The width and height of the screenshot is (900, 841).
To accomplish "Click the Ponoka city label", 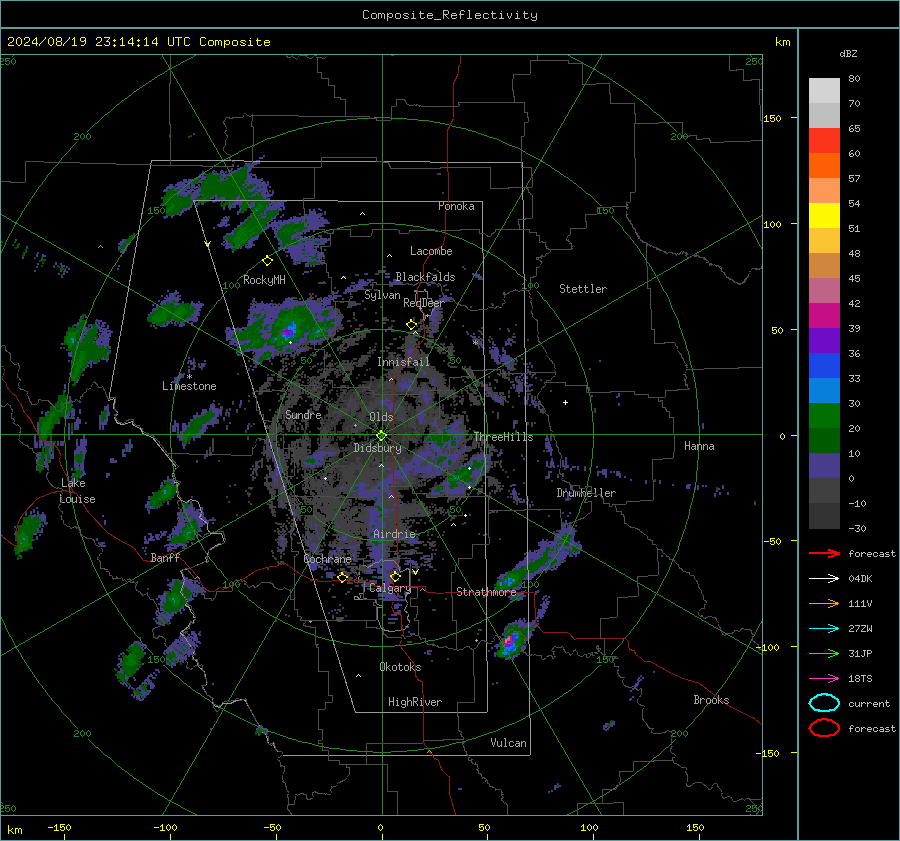I will tap(456, 206).
